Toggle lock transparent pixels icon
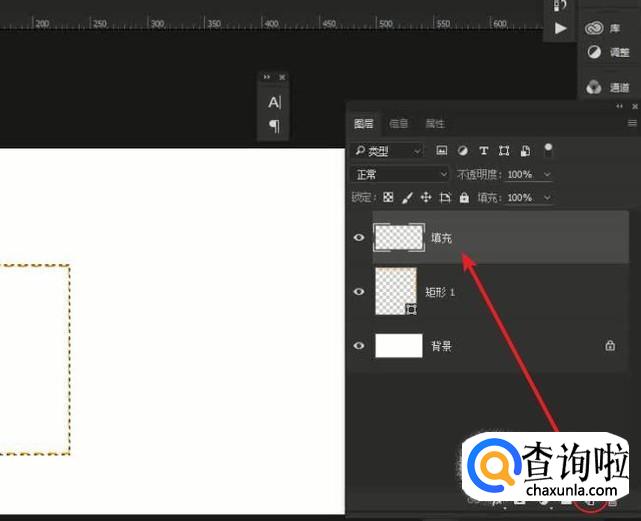The image size is (641, 521). pos(389,198)
